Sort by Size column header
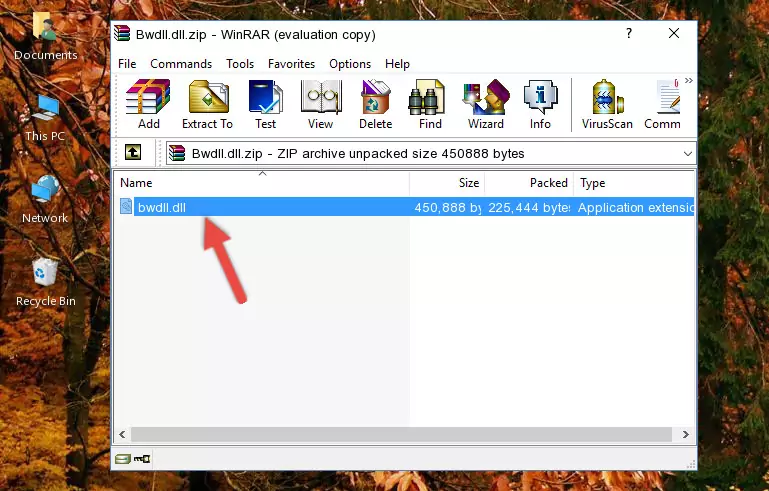 [447, 183]
